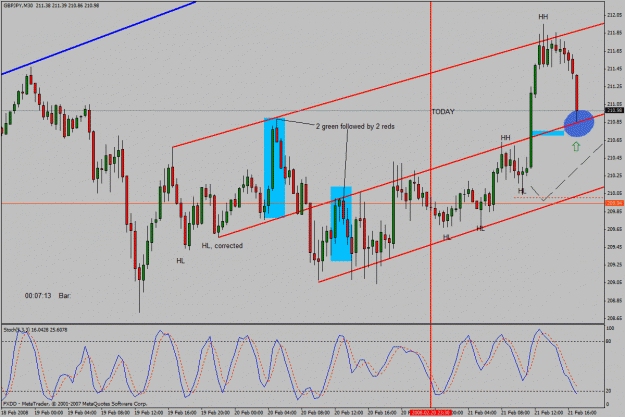Click the '21 Feb 16:00' time axis label
The height and width of the screenshot is (417, 625).
click(582, 412)
